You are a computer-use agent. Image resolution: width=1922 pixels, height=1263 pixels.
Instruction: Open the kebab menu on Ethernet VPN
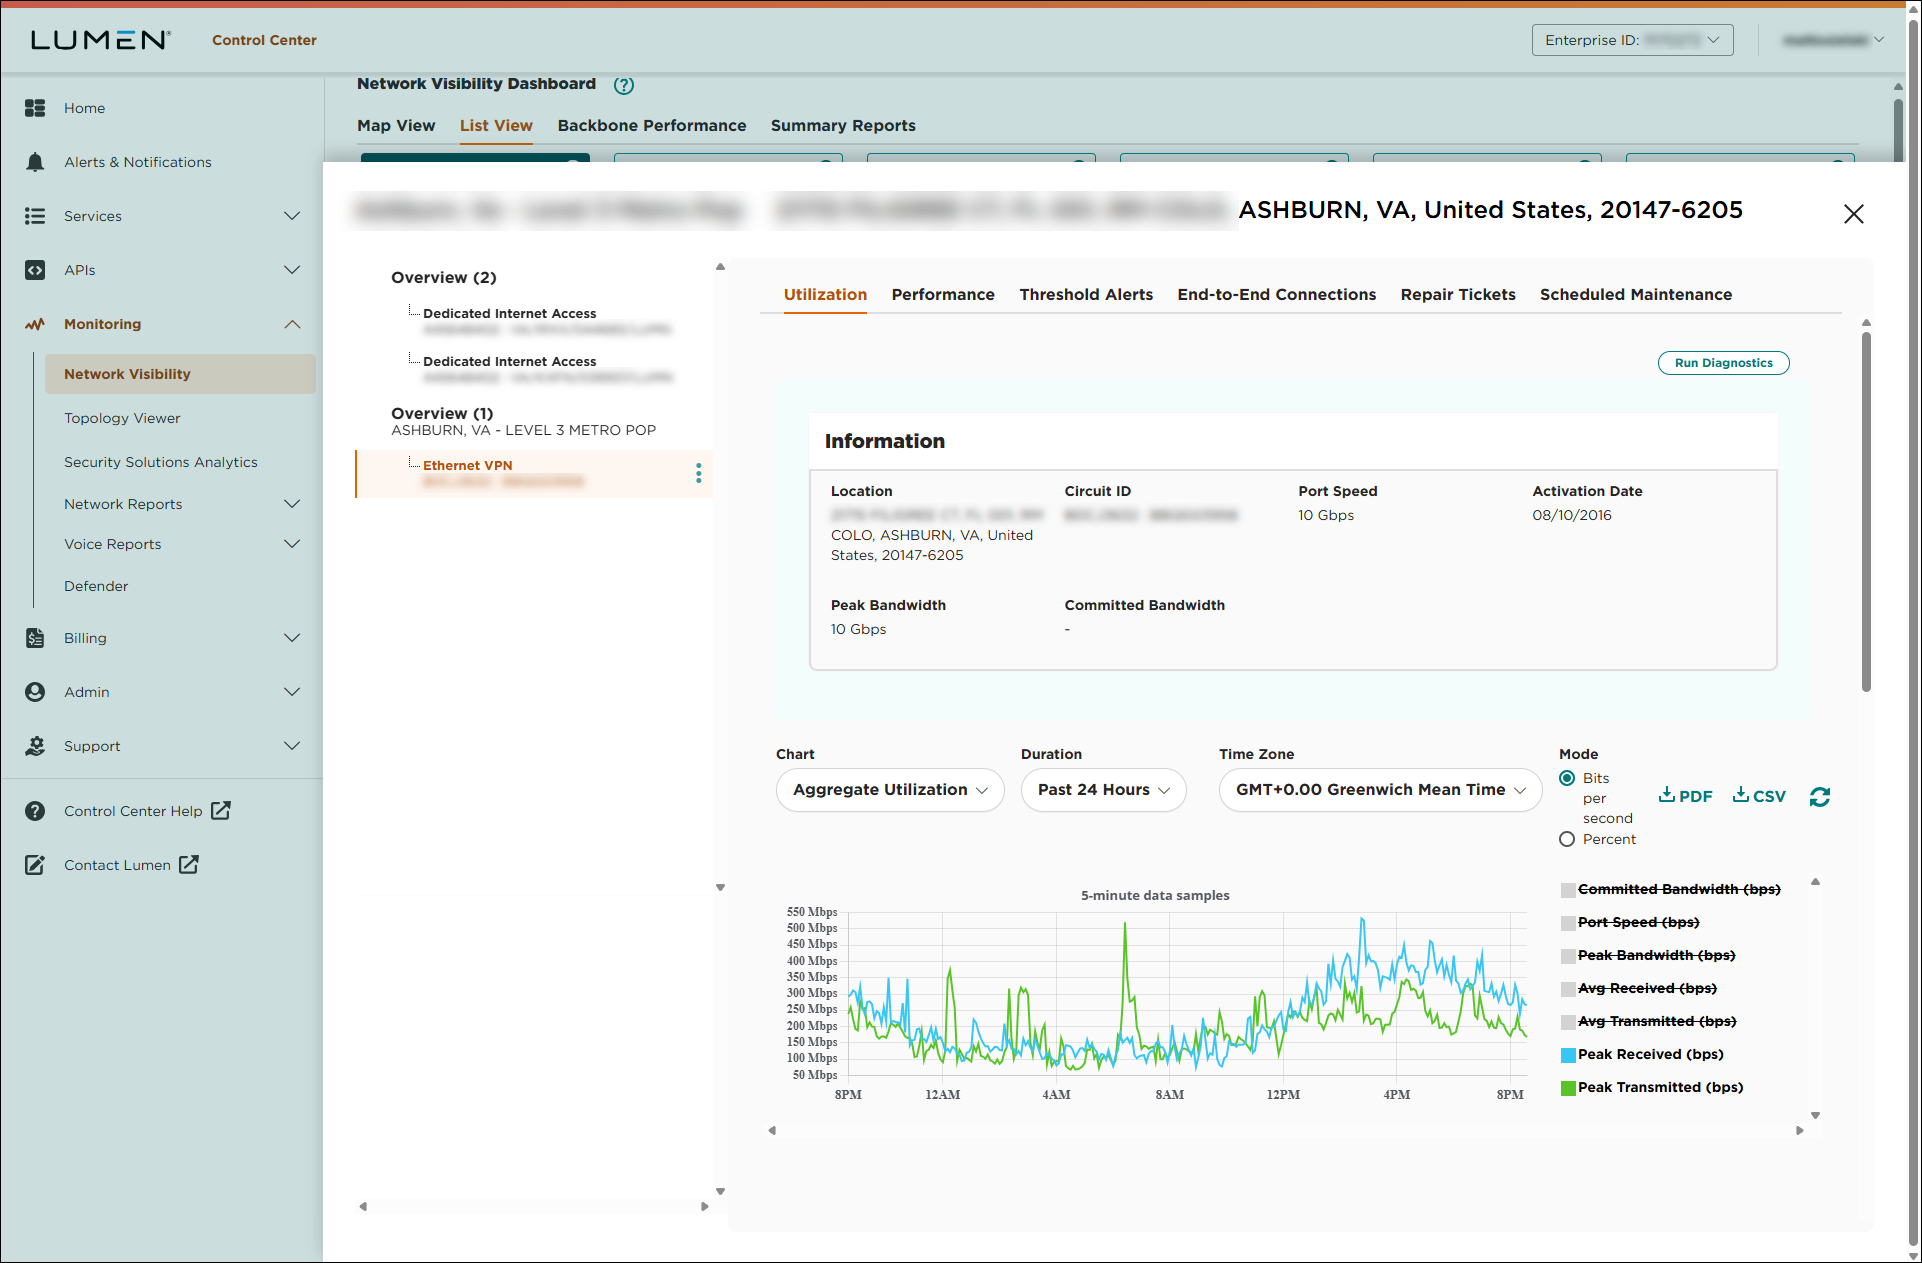click(698, 473)
